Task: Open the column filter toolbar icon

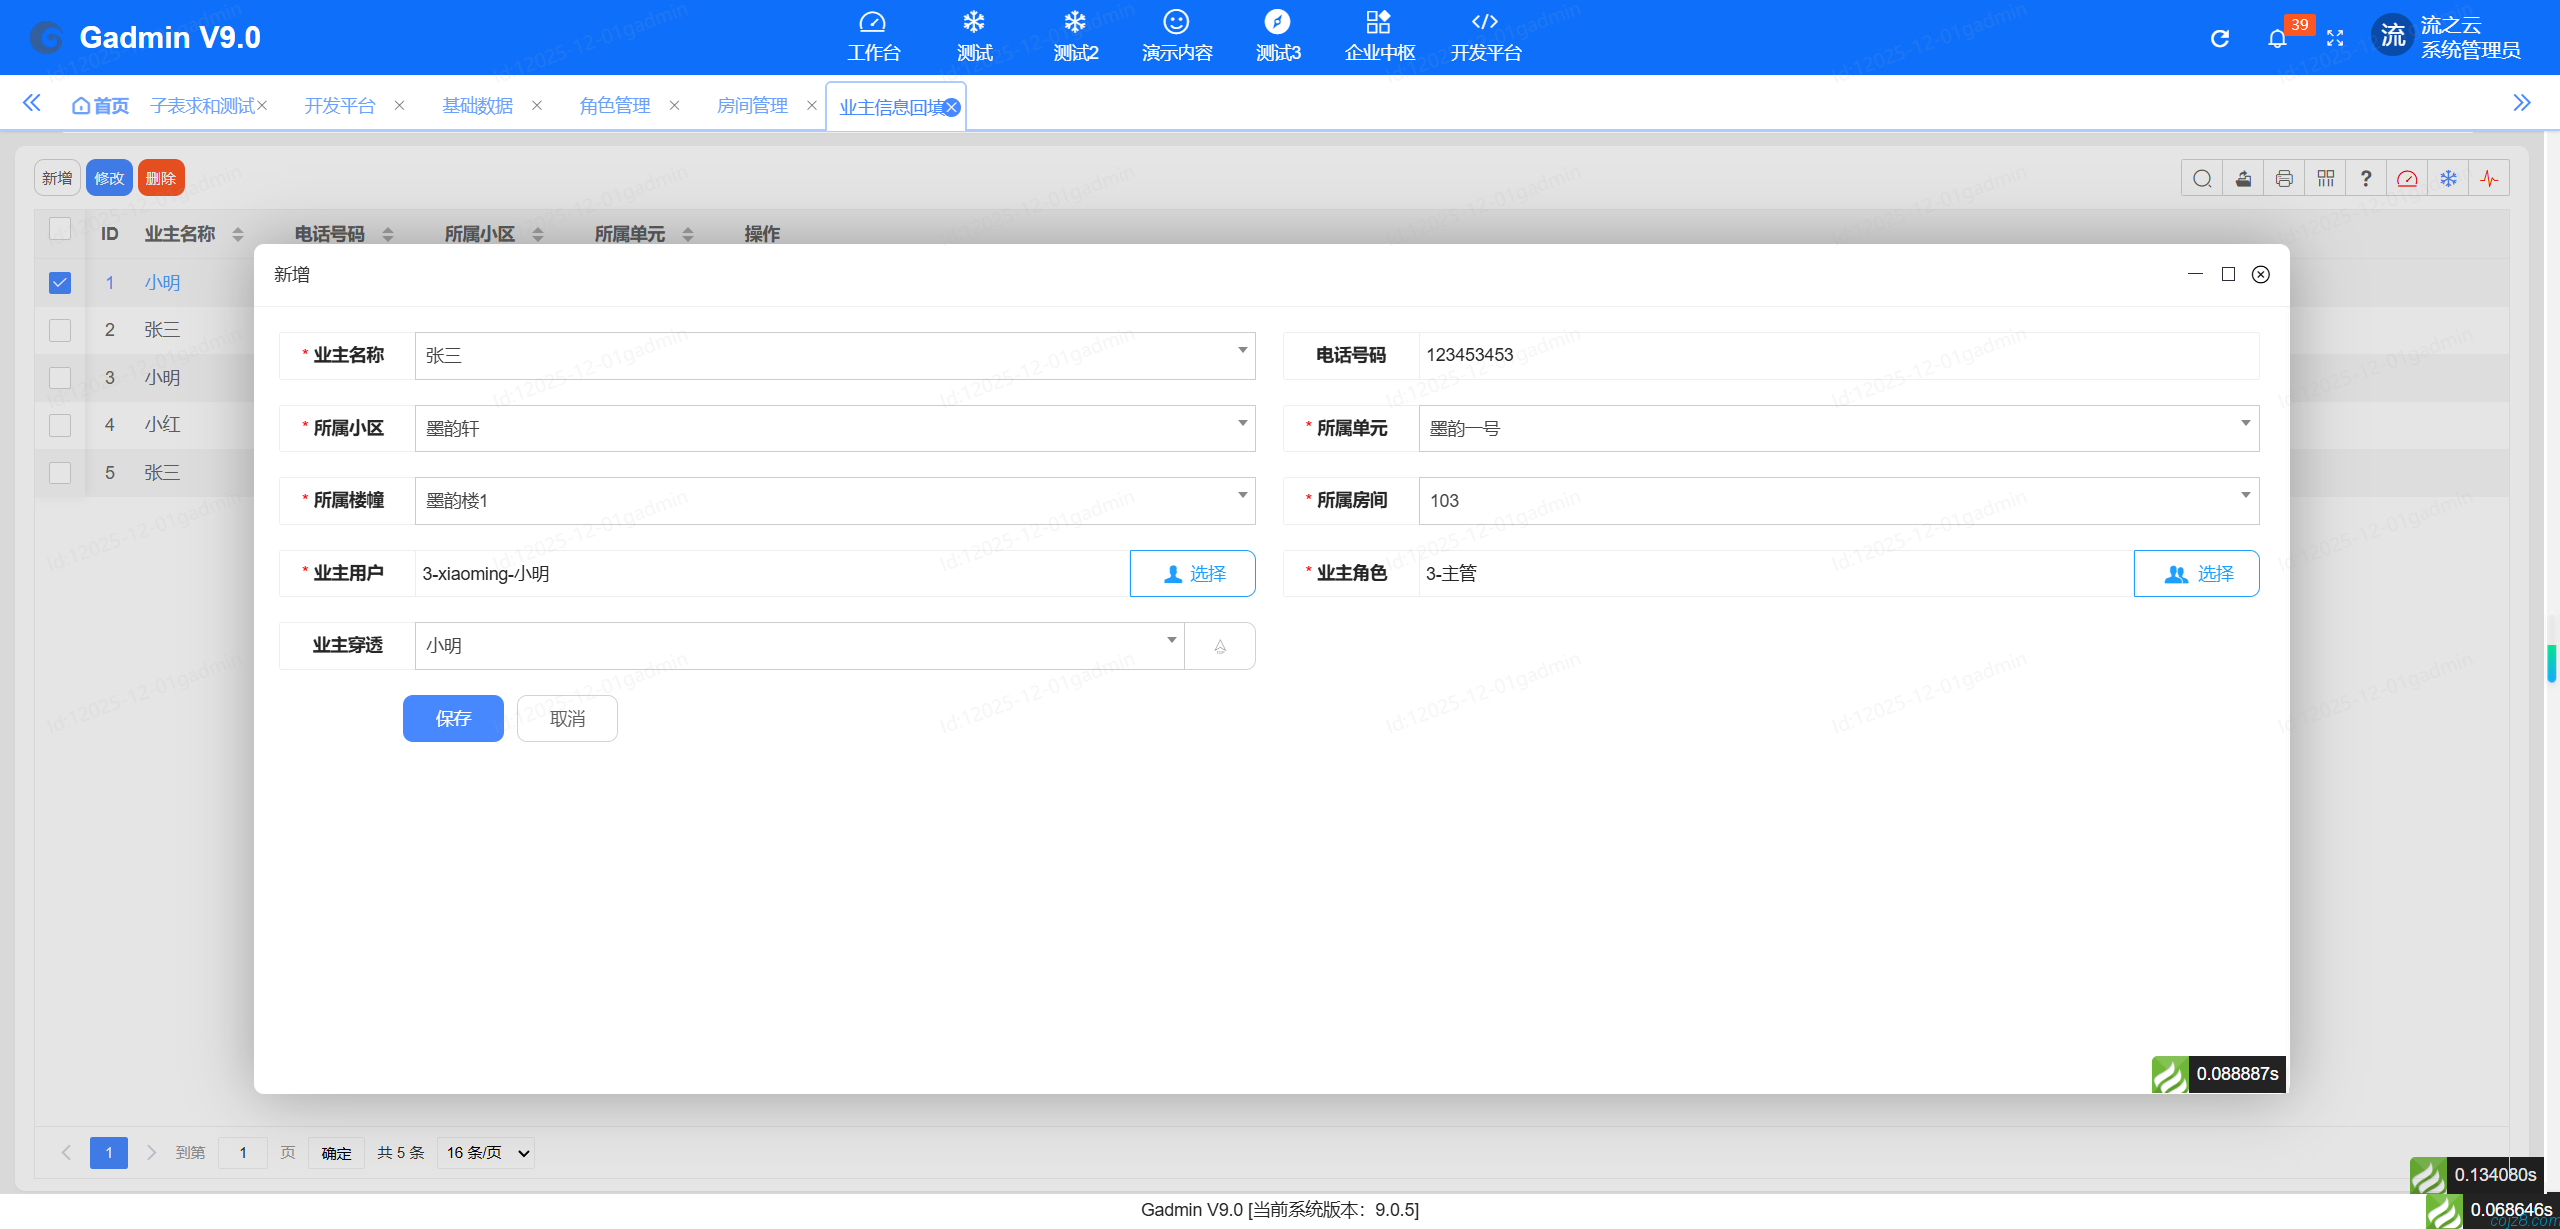Action: point(2325,179)
